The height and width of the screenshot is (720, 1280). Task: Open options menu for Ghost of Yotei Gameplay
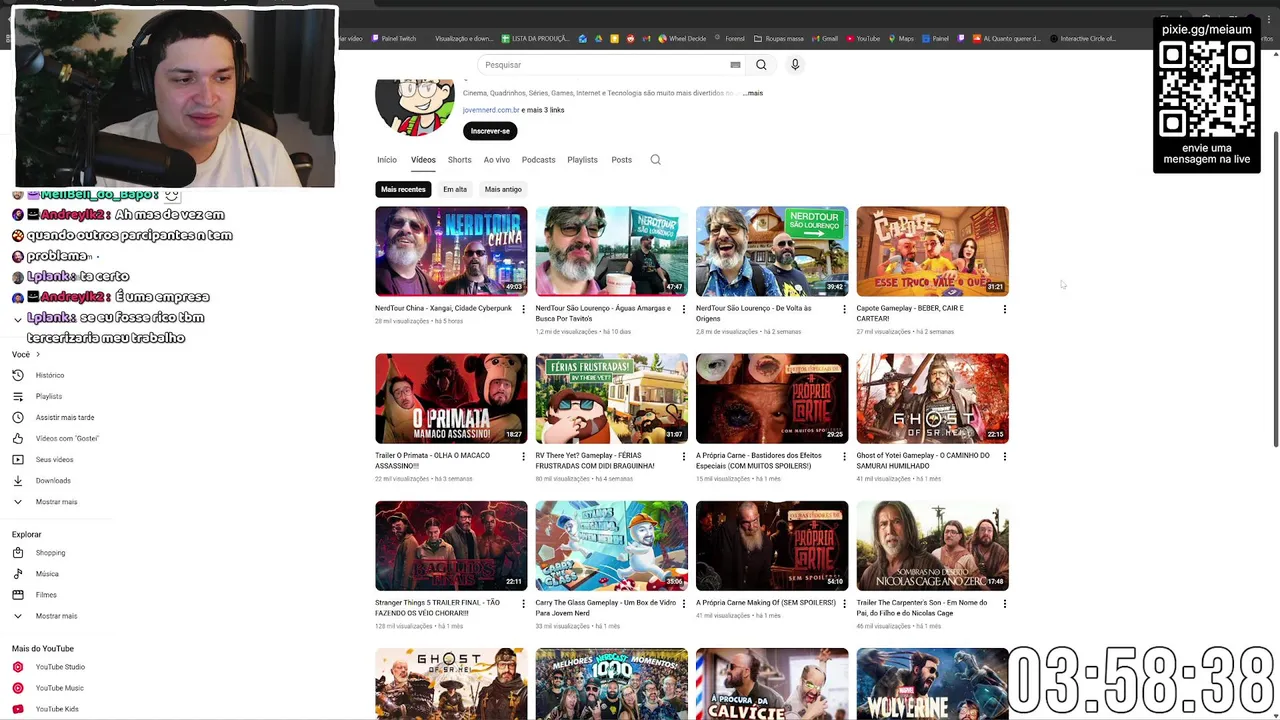pos(1005,456)
